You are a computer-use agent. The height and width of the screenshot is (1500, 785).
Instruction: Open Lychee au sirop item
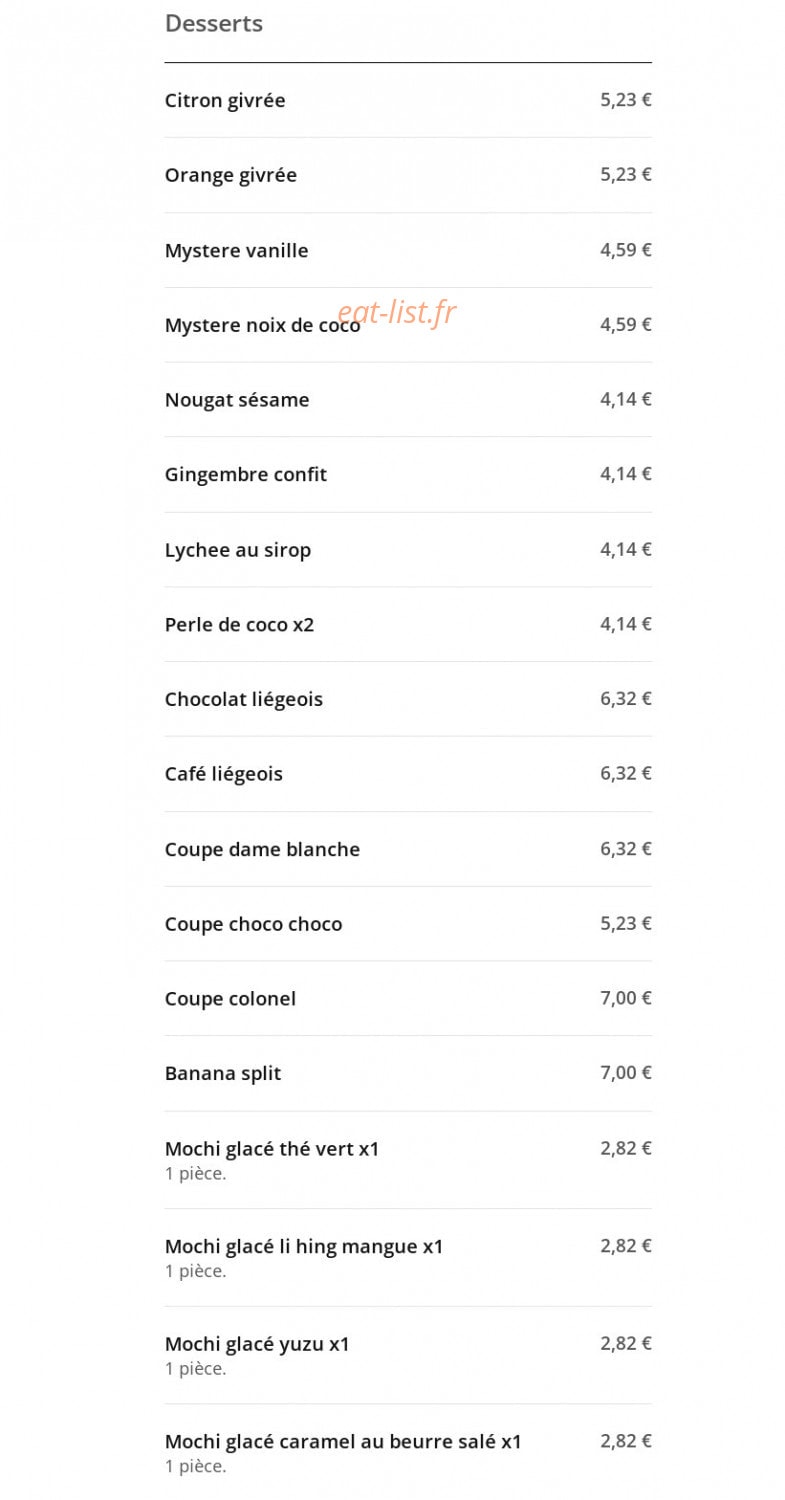[x=408, y=550]
